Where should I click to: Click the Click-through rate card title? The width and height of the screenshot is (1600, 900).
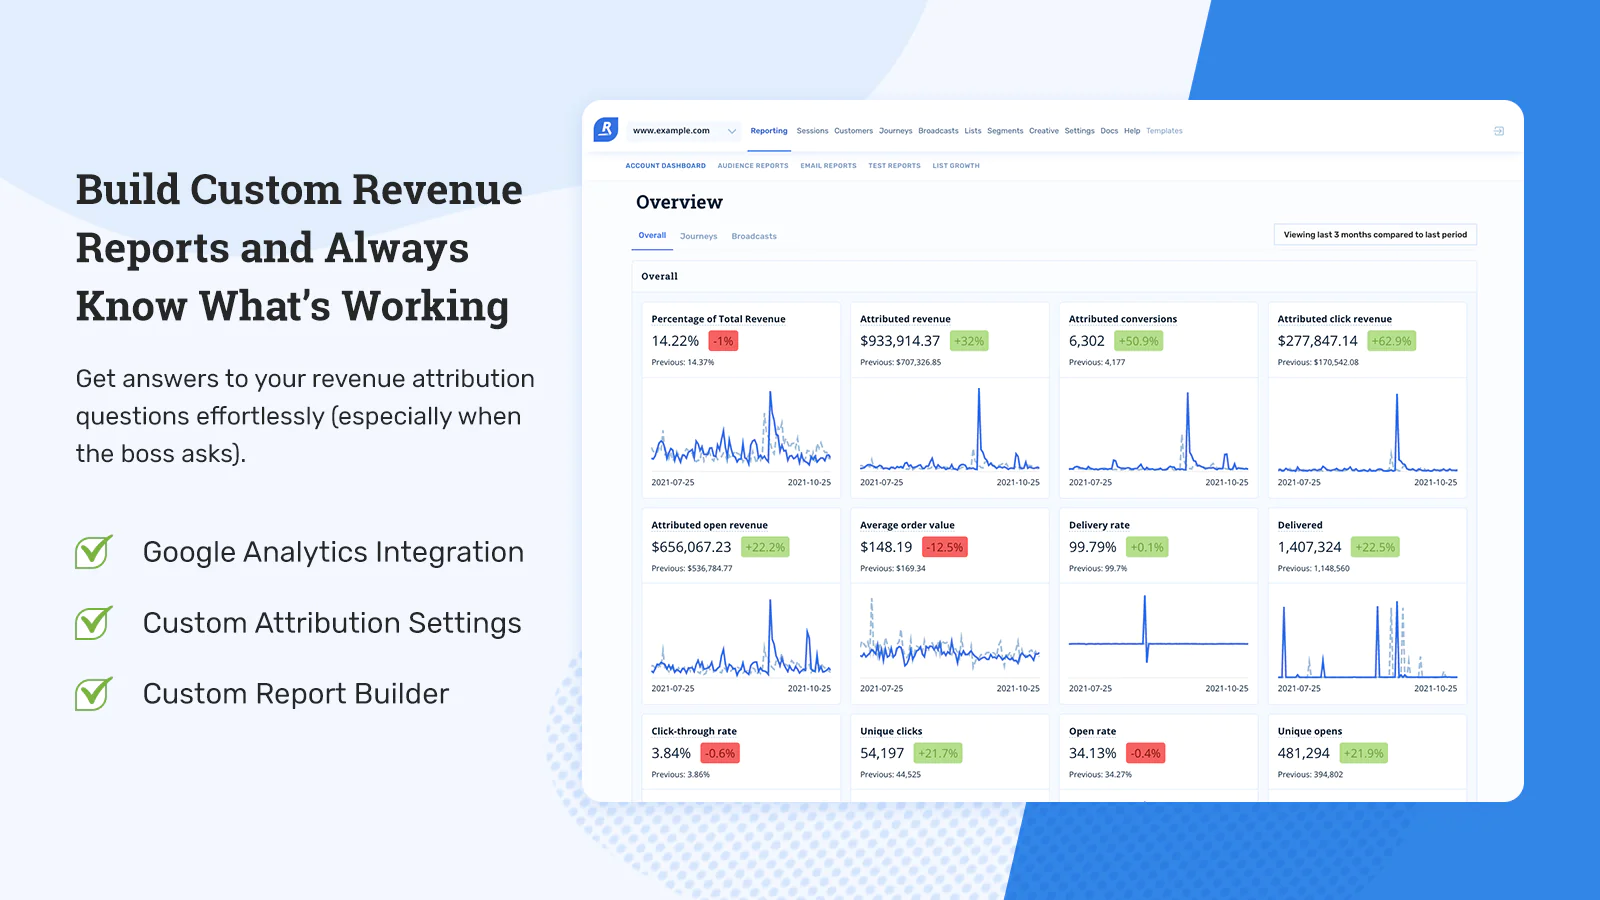tap(694, 731)
